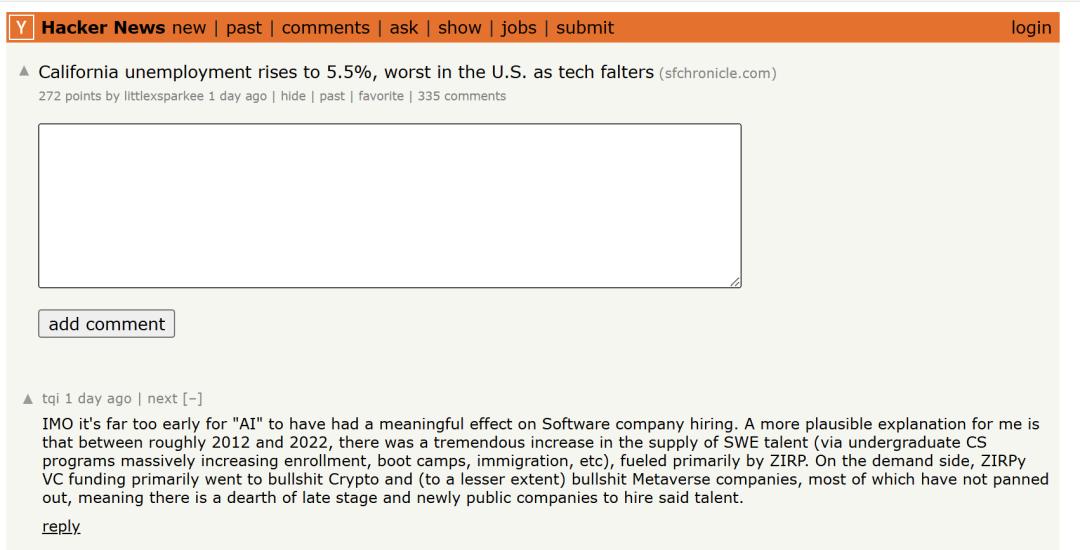
Task: Open the 'new' navigation link
Action: 189,28
